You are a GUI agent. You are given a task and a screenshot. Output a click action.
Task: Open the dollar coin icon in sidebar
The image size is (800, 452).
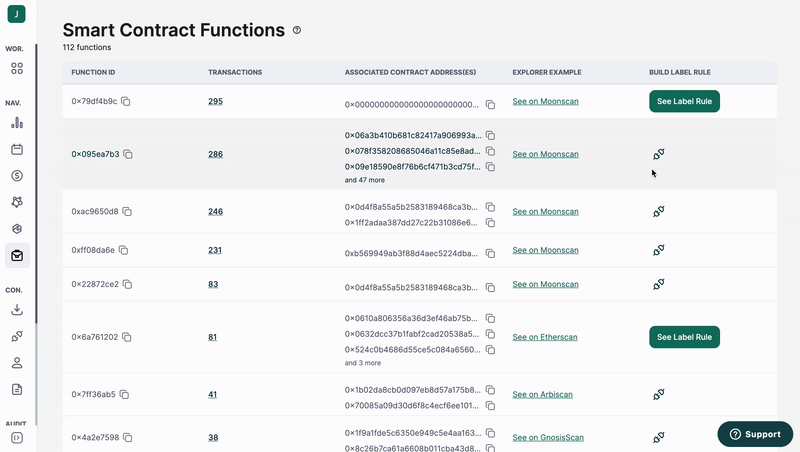point(17,175)
